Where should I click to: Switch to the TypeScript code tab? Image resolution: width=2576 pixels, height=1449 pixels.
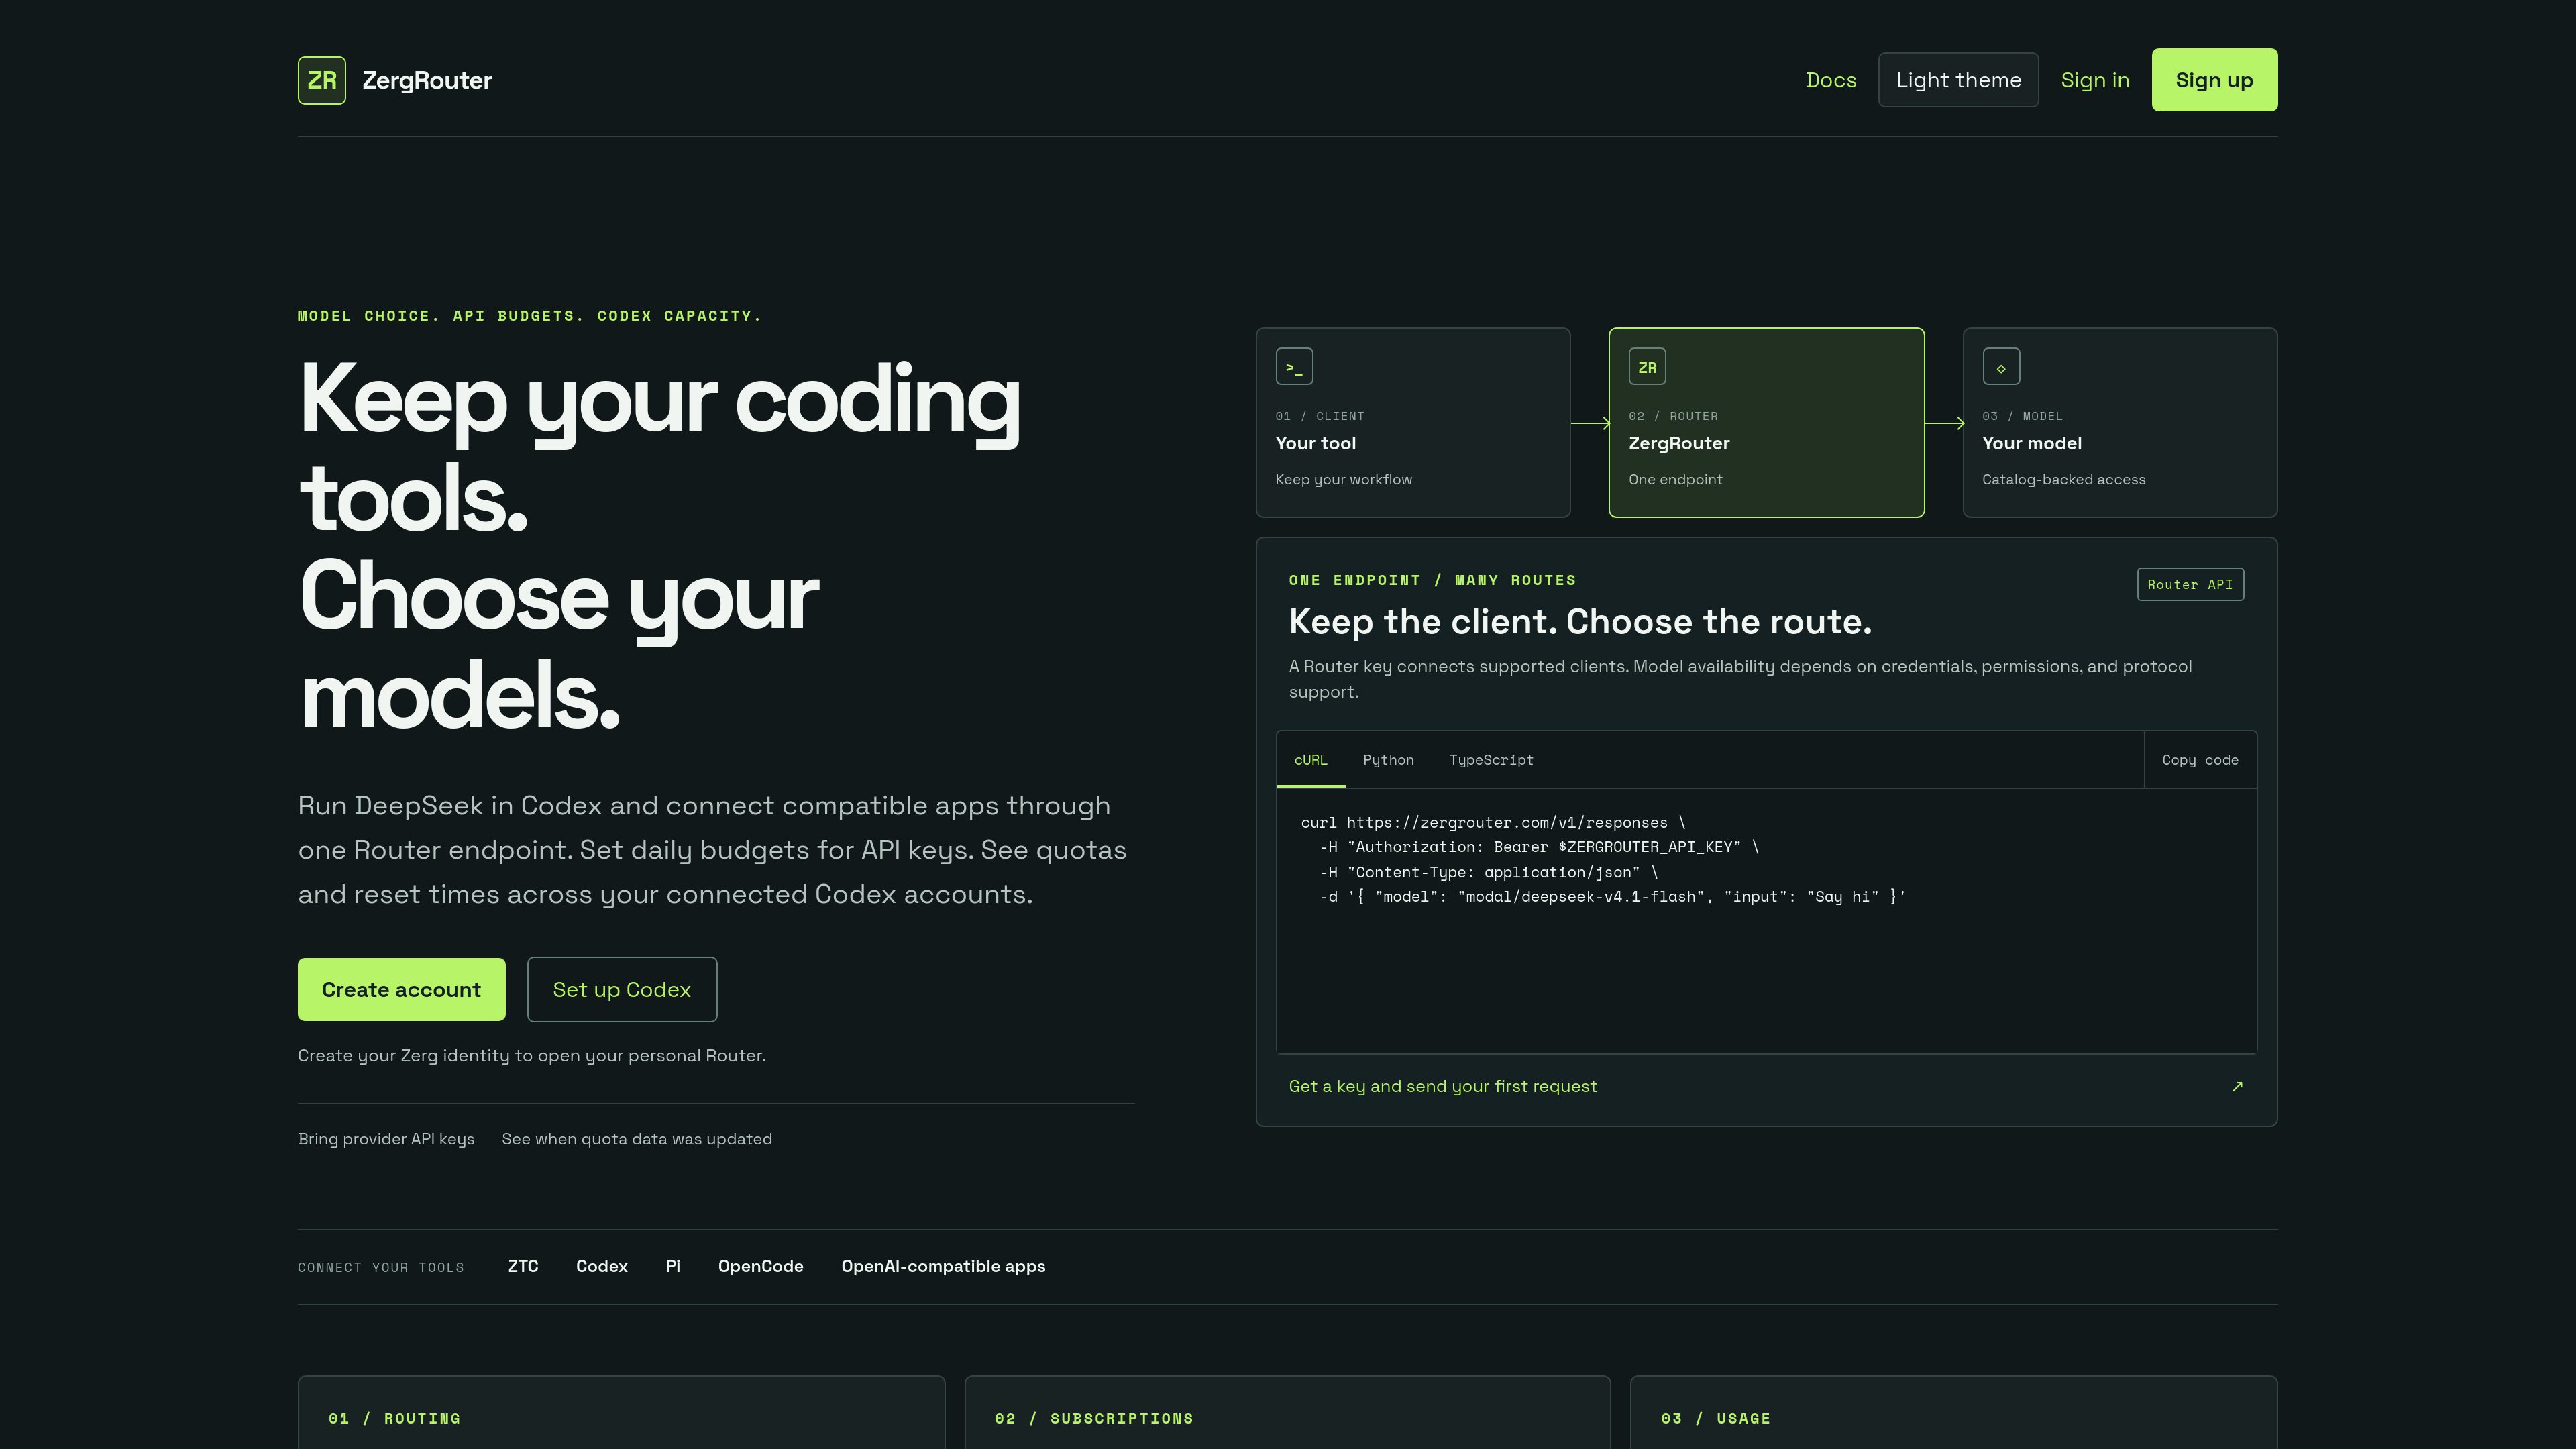pos(1491,760)
